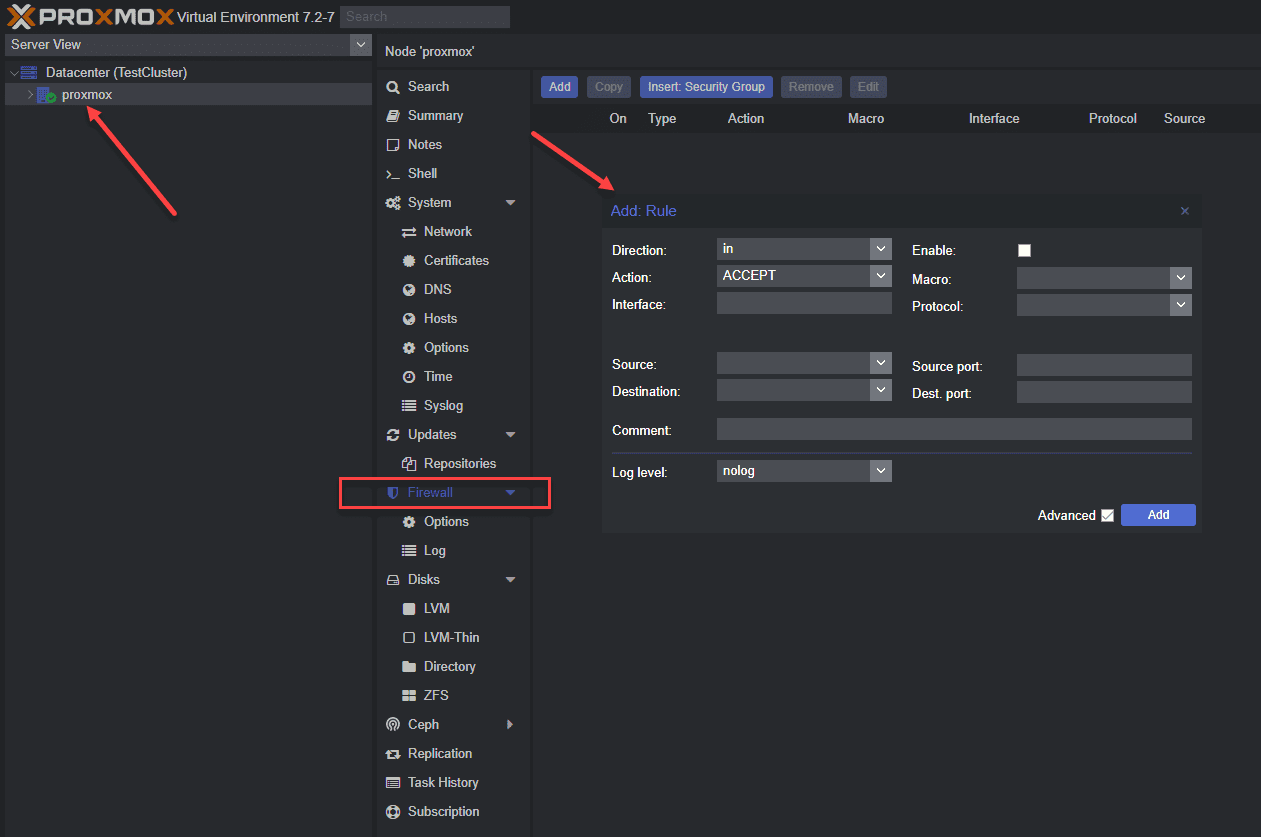Select Datacenter (TestCluster) in tree

point(116,73)
